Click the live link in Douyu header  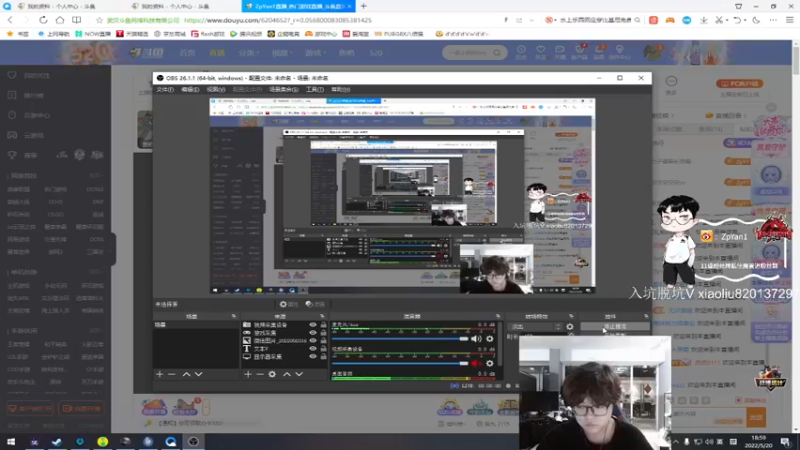(x=217, y=53)
